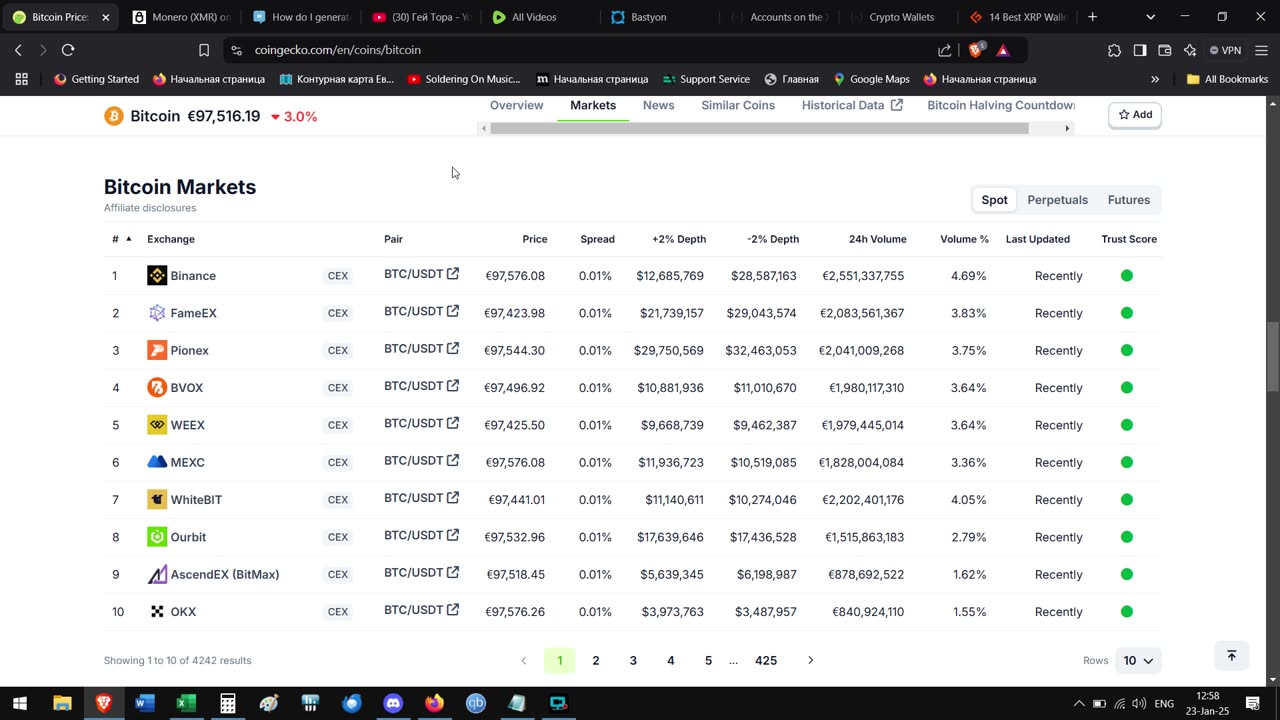
Task: Select Spot market type
Action: [994, 200]
